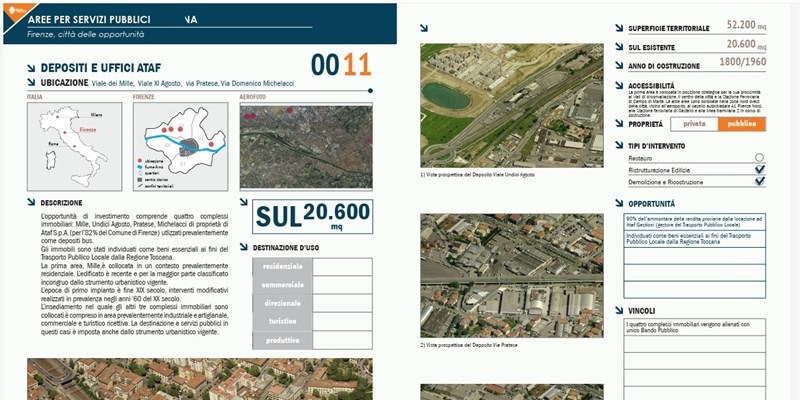
Task: Open the ITALIA map thumbnail
Action: (74, 146)
